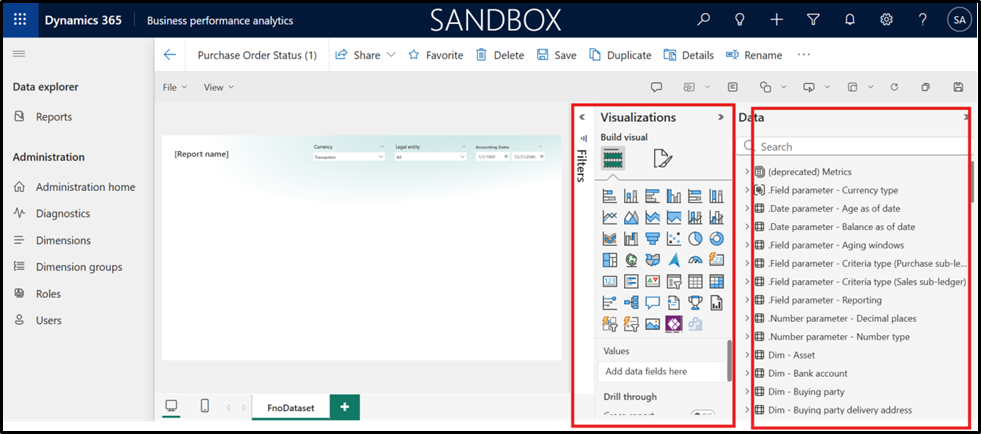Expand the Filters pane
This screenshot has height=434, width=981.
point(581,117)
